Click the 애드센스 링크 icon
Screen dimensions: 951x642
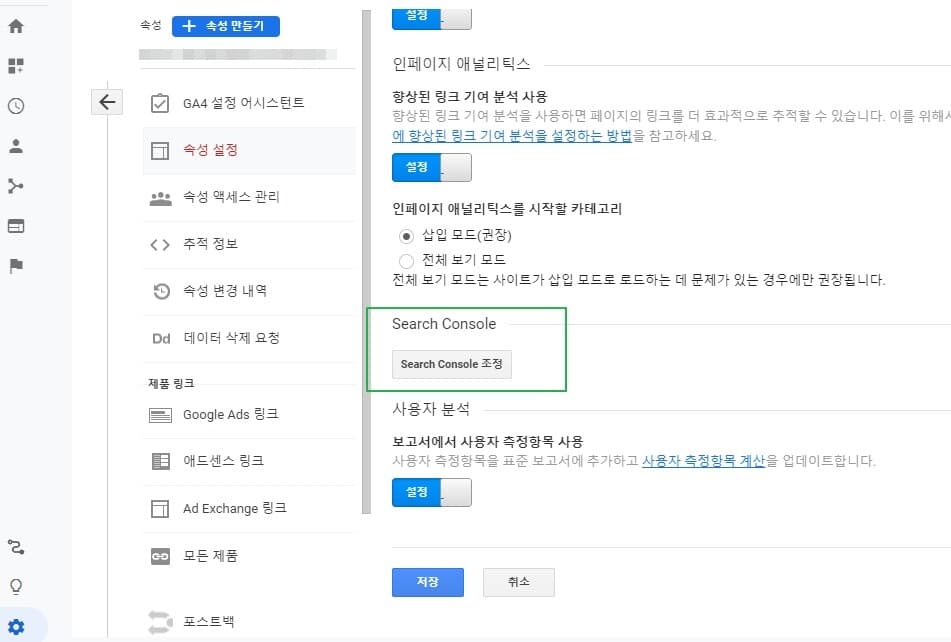[160, 461]
